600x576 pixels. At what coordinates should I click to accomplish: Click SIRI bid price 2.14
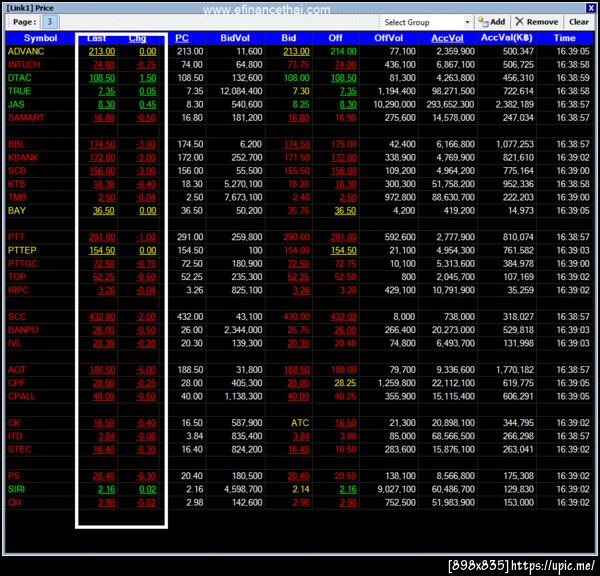[300, 489]
